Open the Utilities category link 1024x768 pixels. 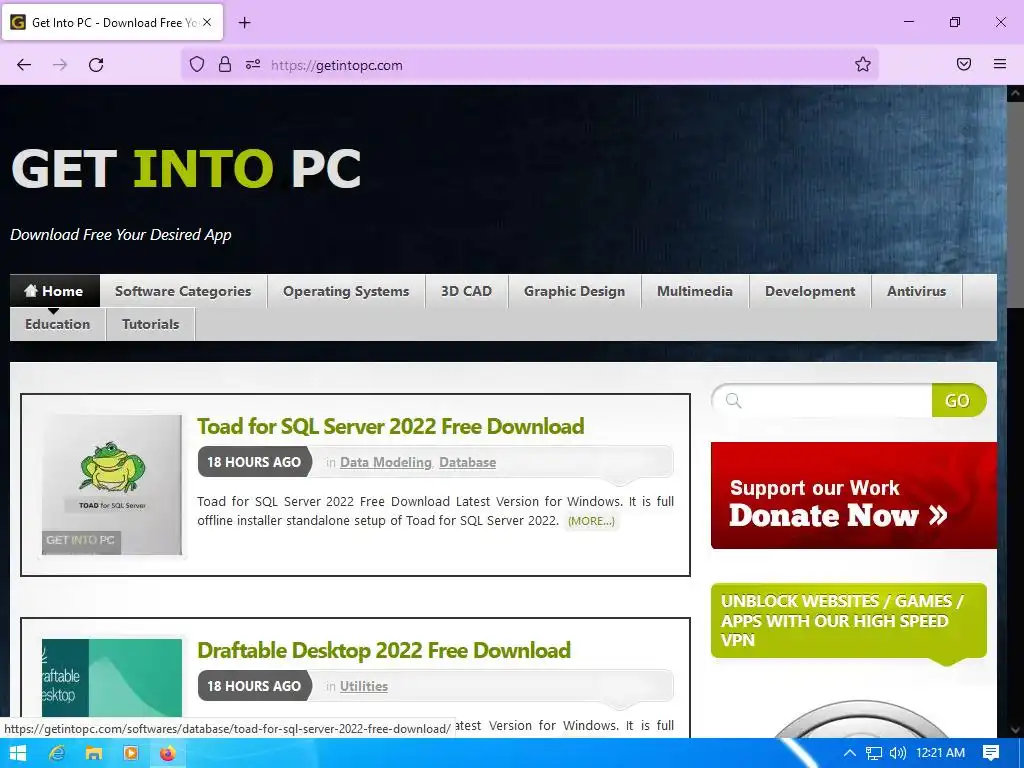click(364, 686)
